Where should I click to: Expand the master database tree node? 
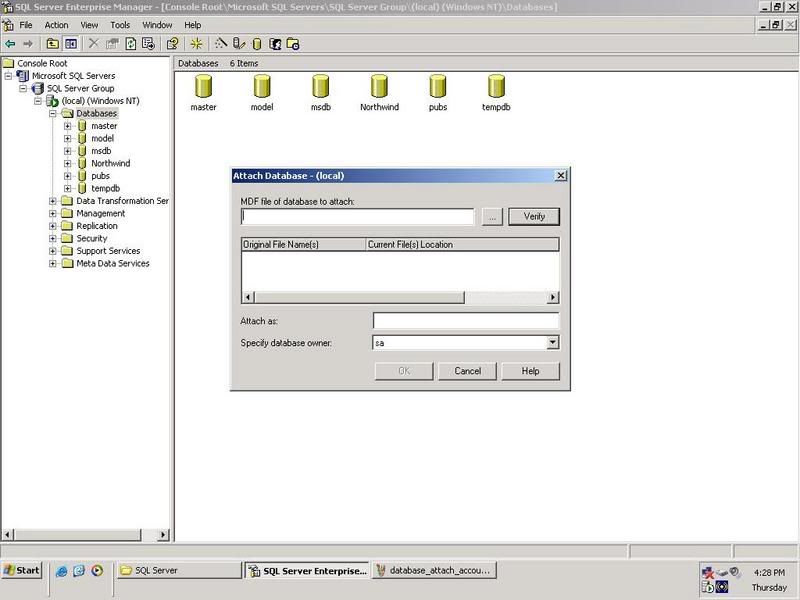[67, 126]
